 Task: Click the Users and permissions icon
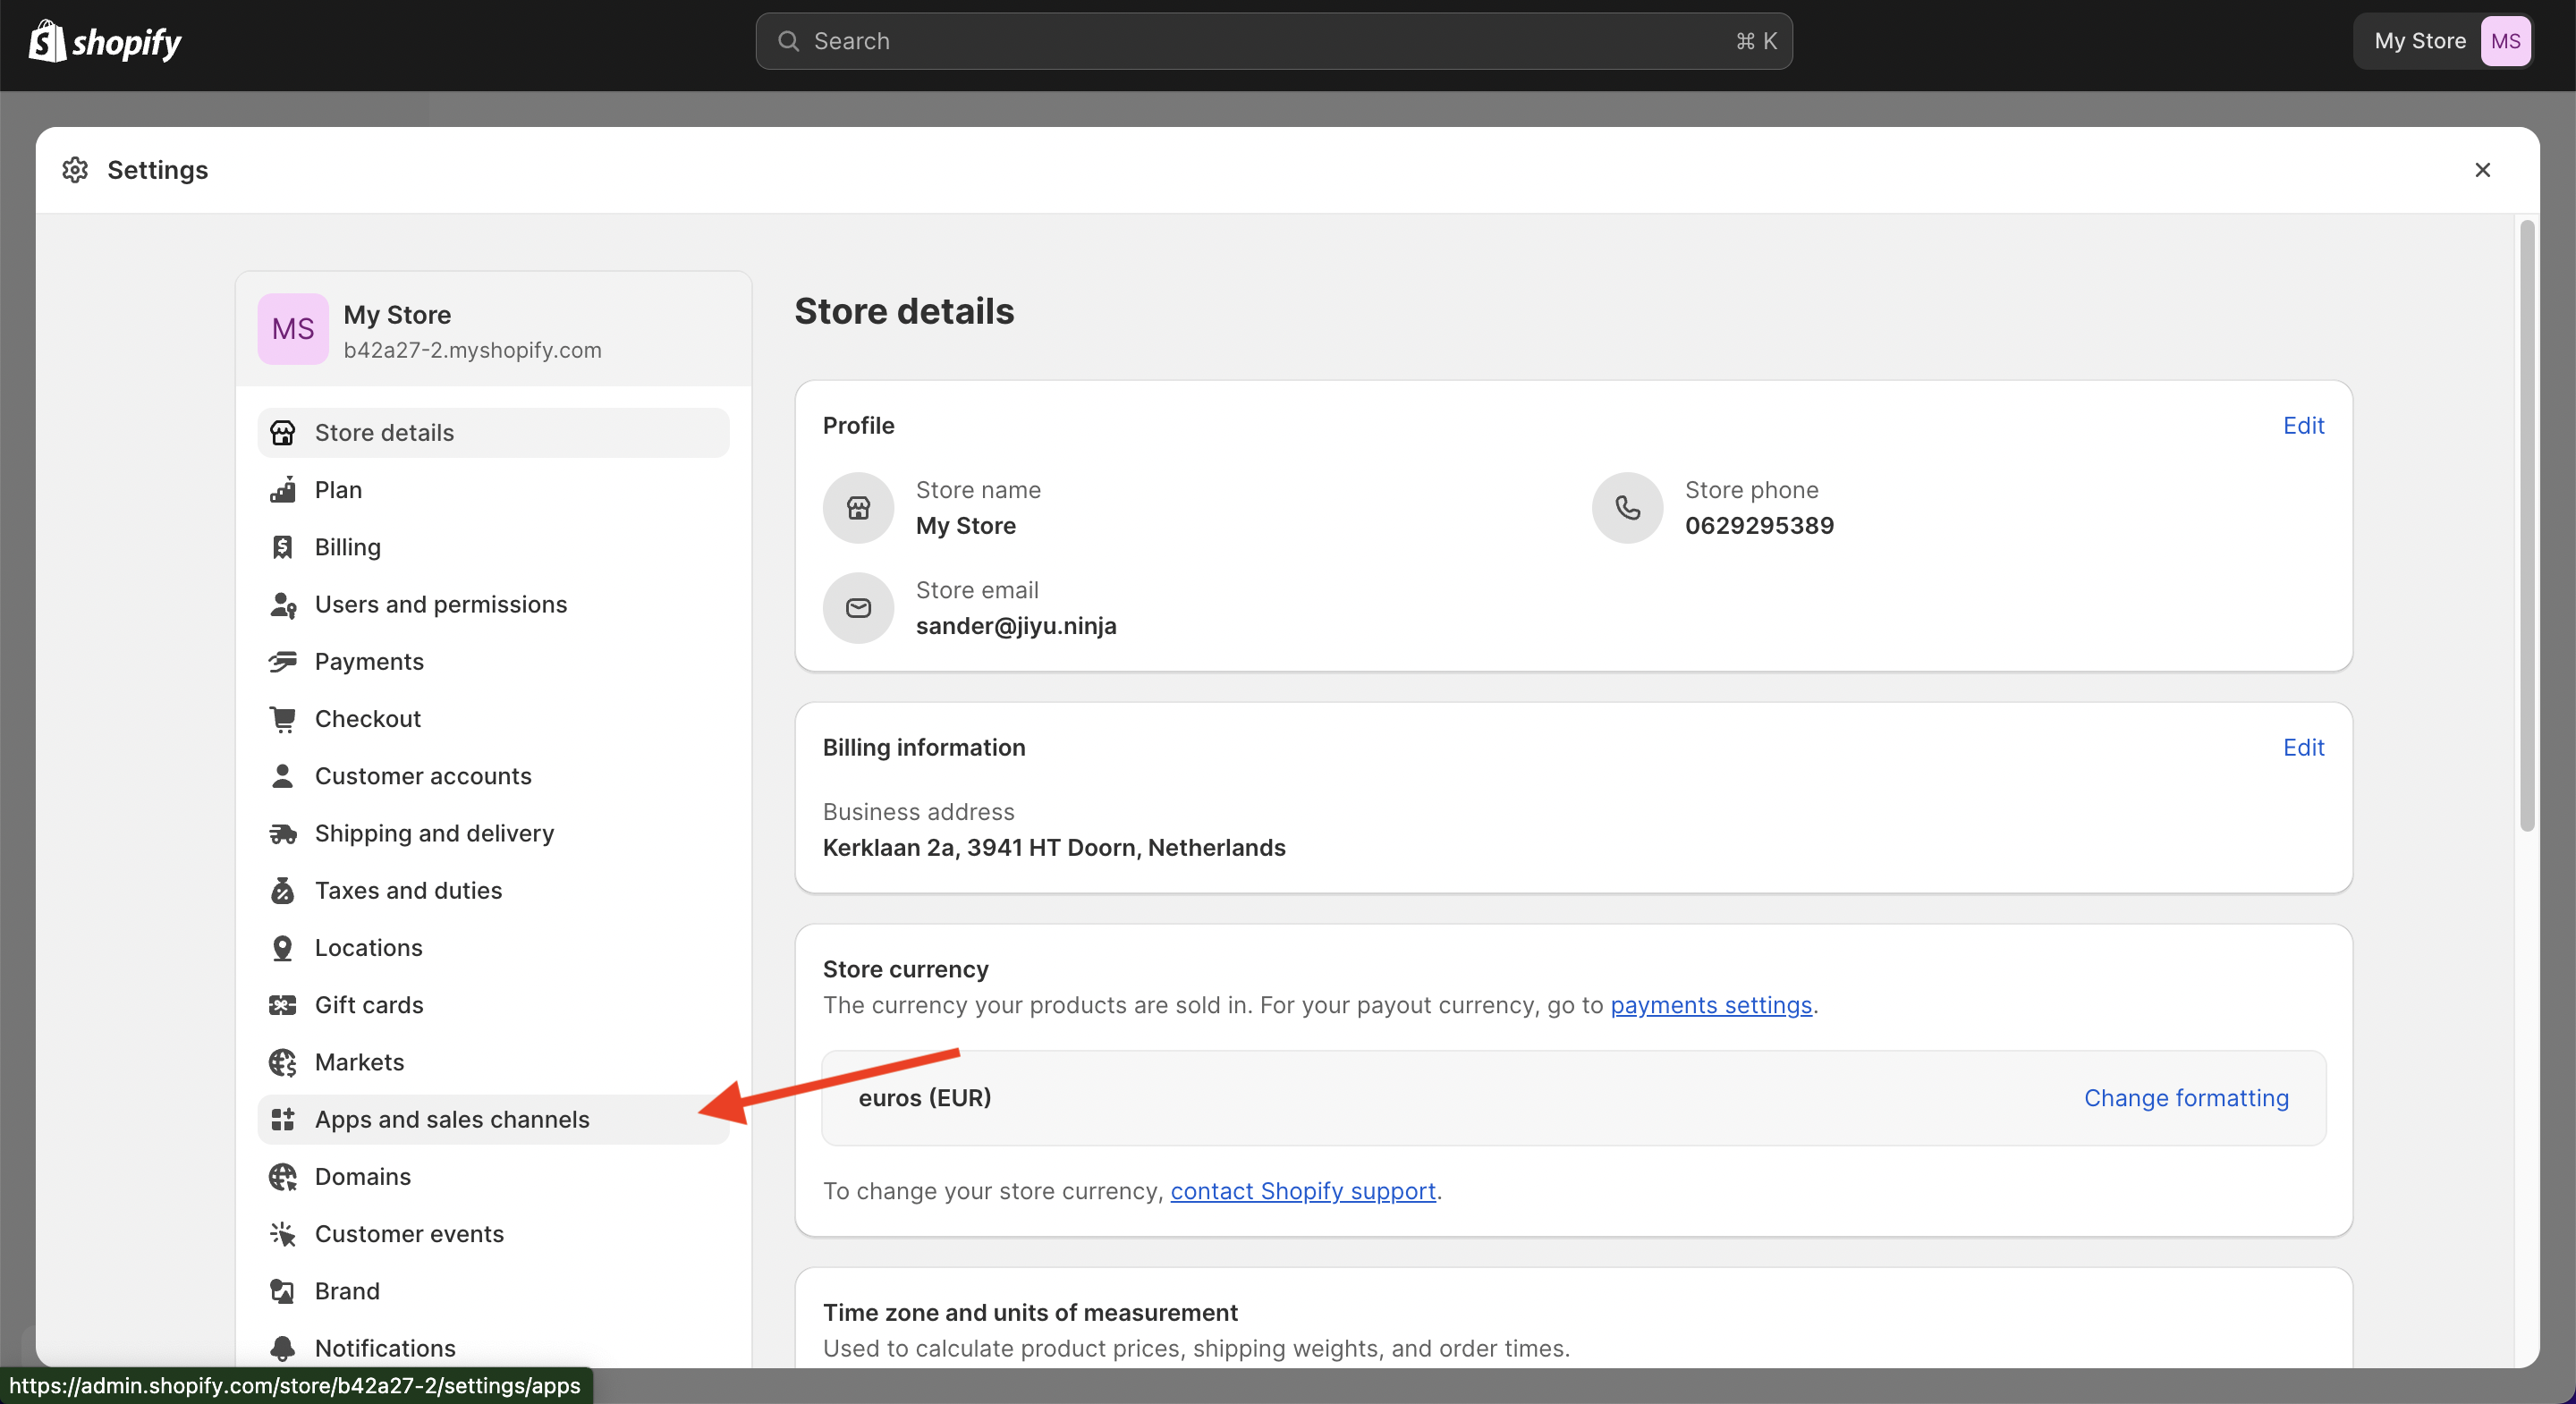point(283,605)
